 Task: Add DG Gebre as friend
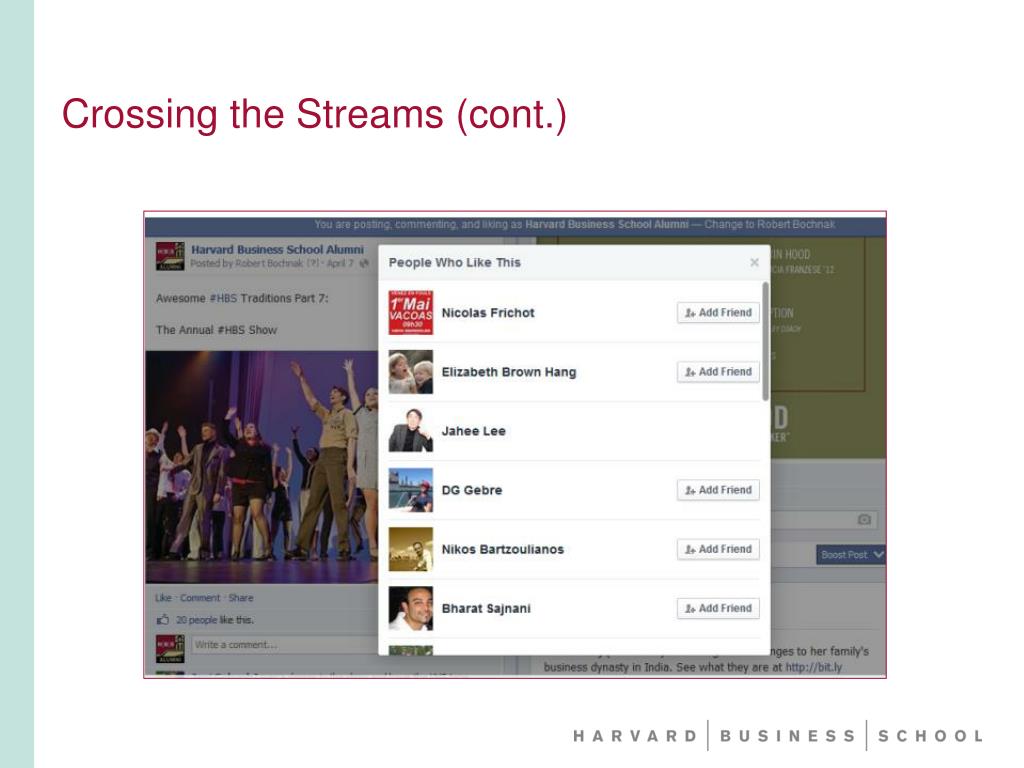718,490
